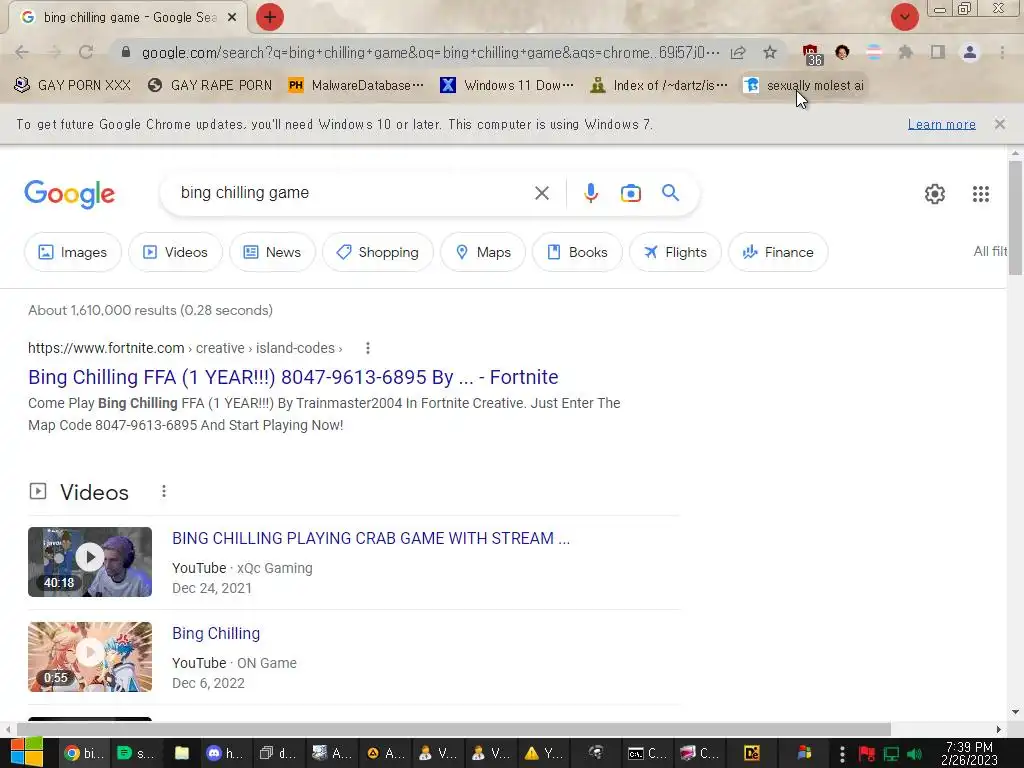The width and height of the screenshot is (1024, 768).
Task: Close the bing chilling game tab
Action: pyautogui.click(x=232, y=18)
